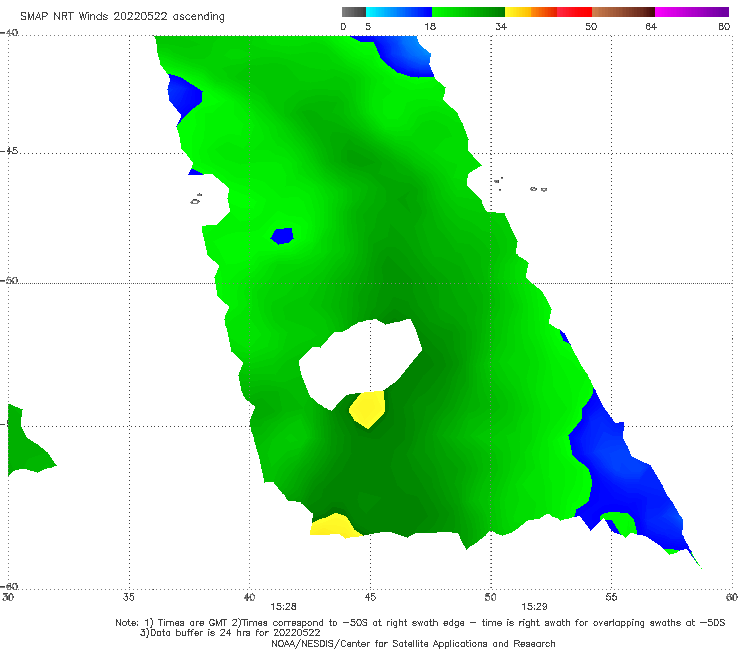Click the white no-data hole inside the green swath
The image size is (740, 650).
360,361
